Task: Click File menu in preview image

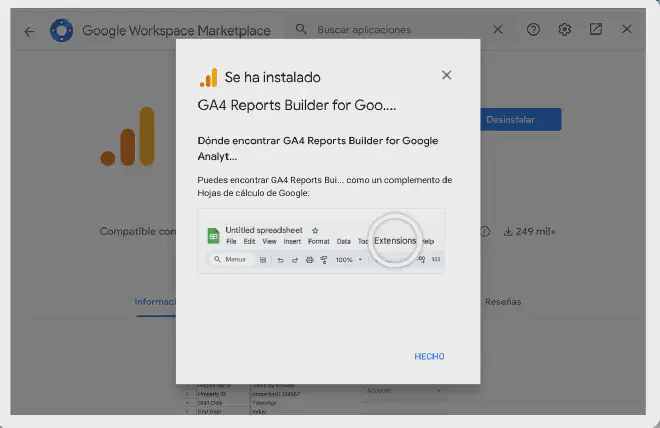Action: pos(231,241)
